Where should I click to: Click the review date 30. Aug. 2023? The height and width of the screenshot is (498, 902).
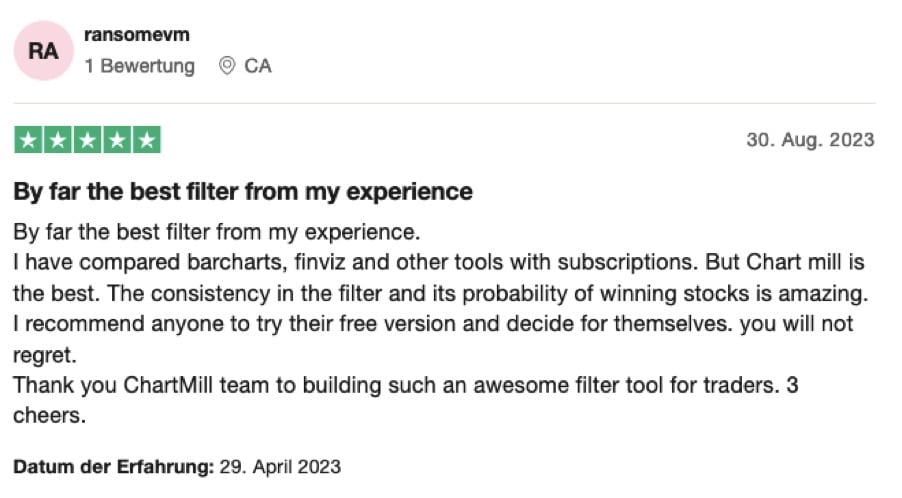click(810, 139)
